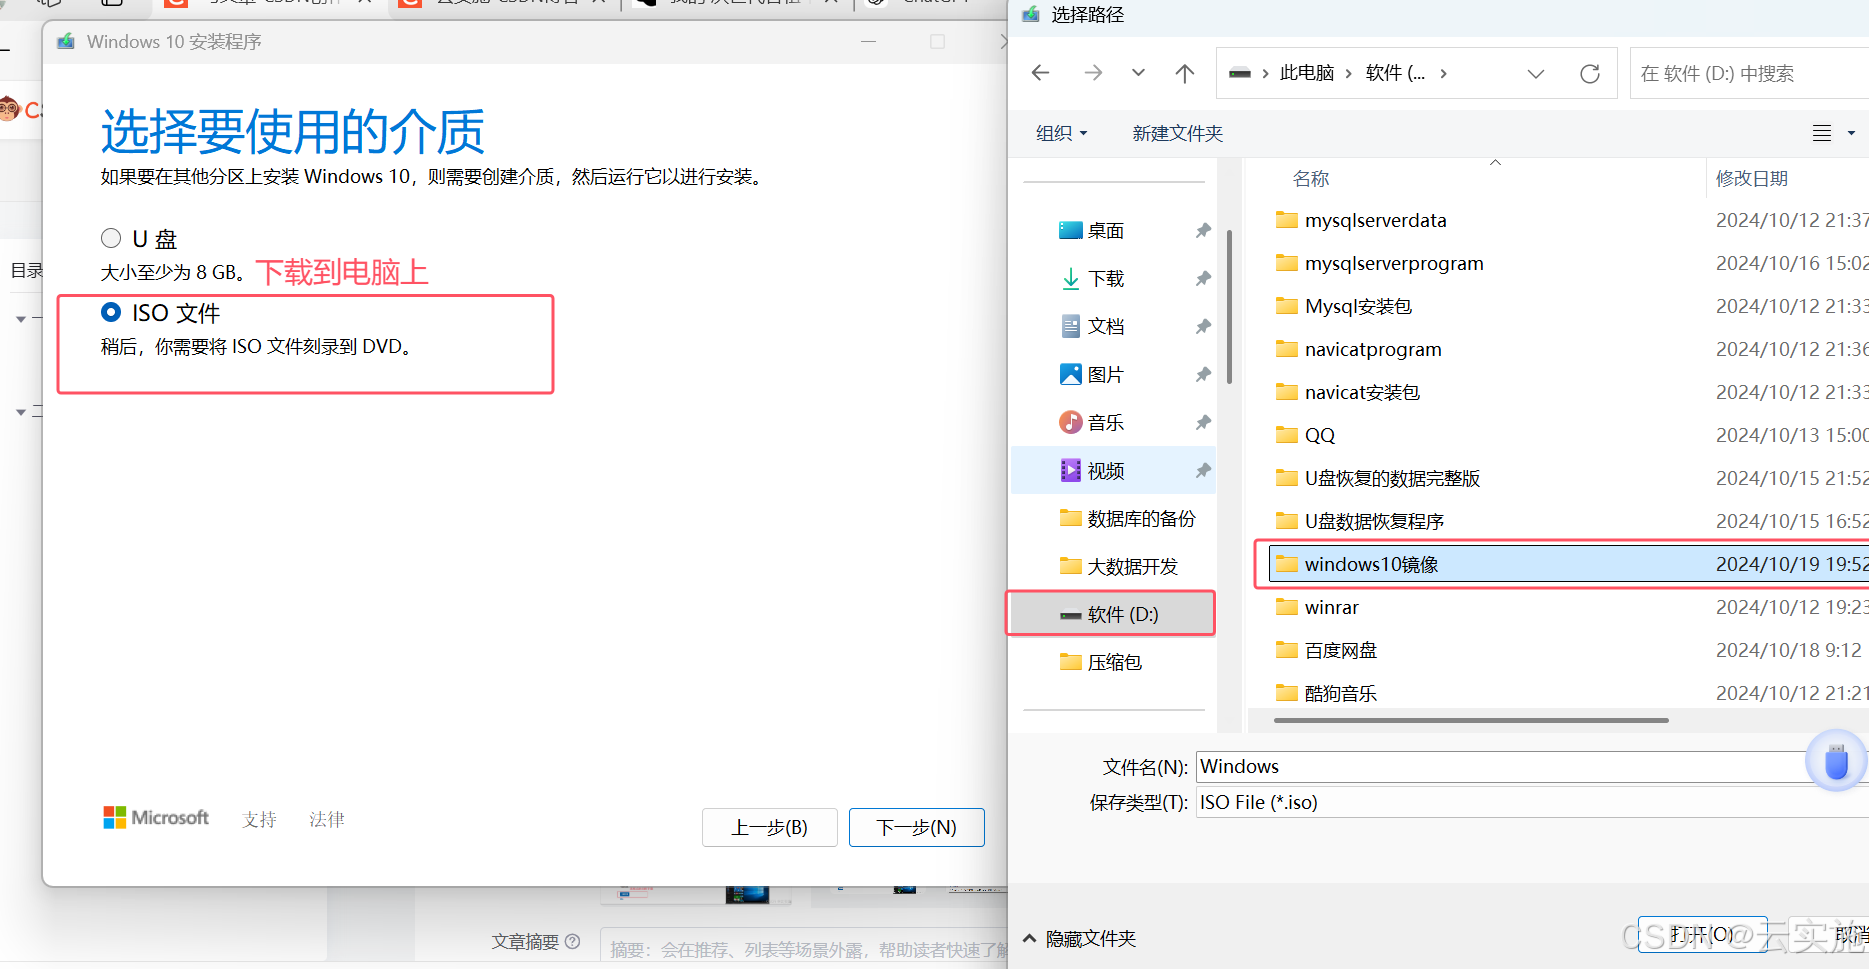Expand the address bar history dropdown
The width and height of the screenshot is (1869, 969).
click(1536, 73)
